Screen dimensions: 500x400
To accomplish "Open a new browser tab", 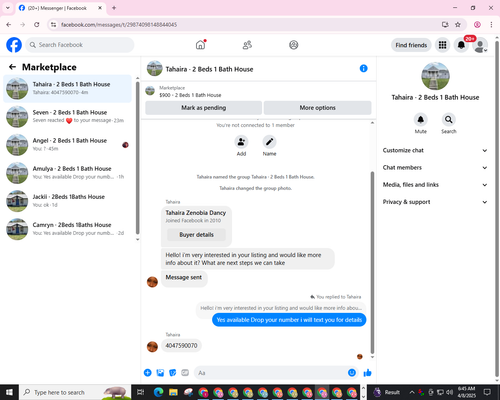I will coord(114,8).
